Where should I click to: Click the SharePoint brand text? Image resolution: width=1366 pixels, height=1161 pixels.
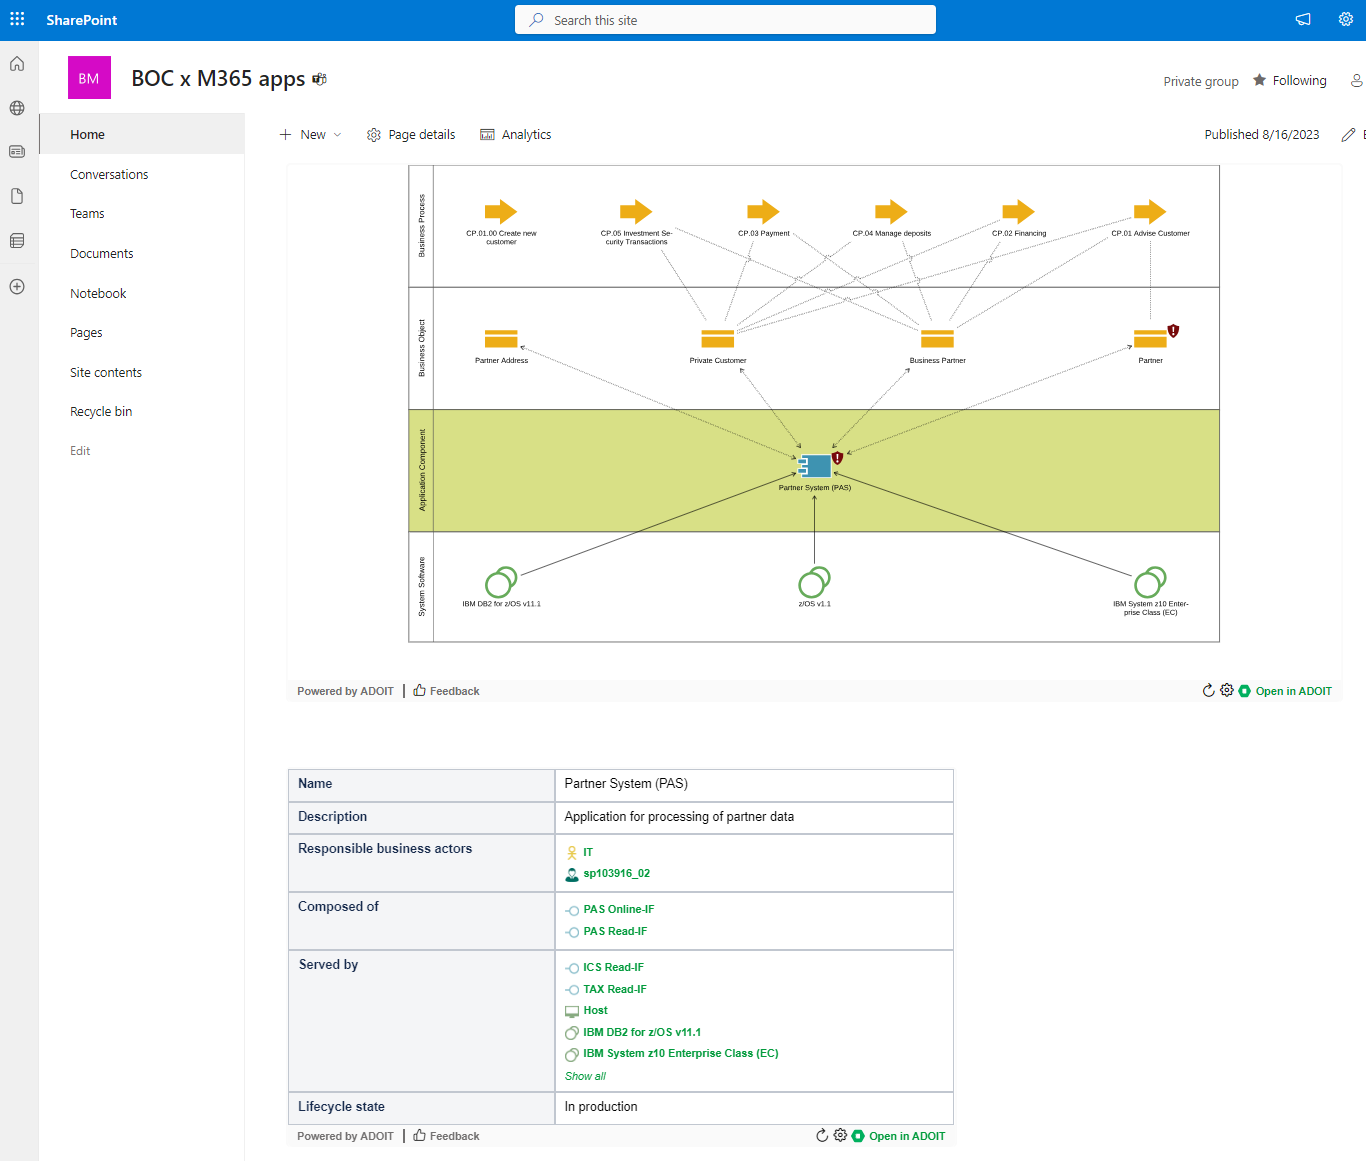coord(81,20)
